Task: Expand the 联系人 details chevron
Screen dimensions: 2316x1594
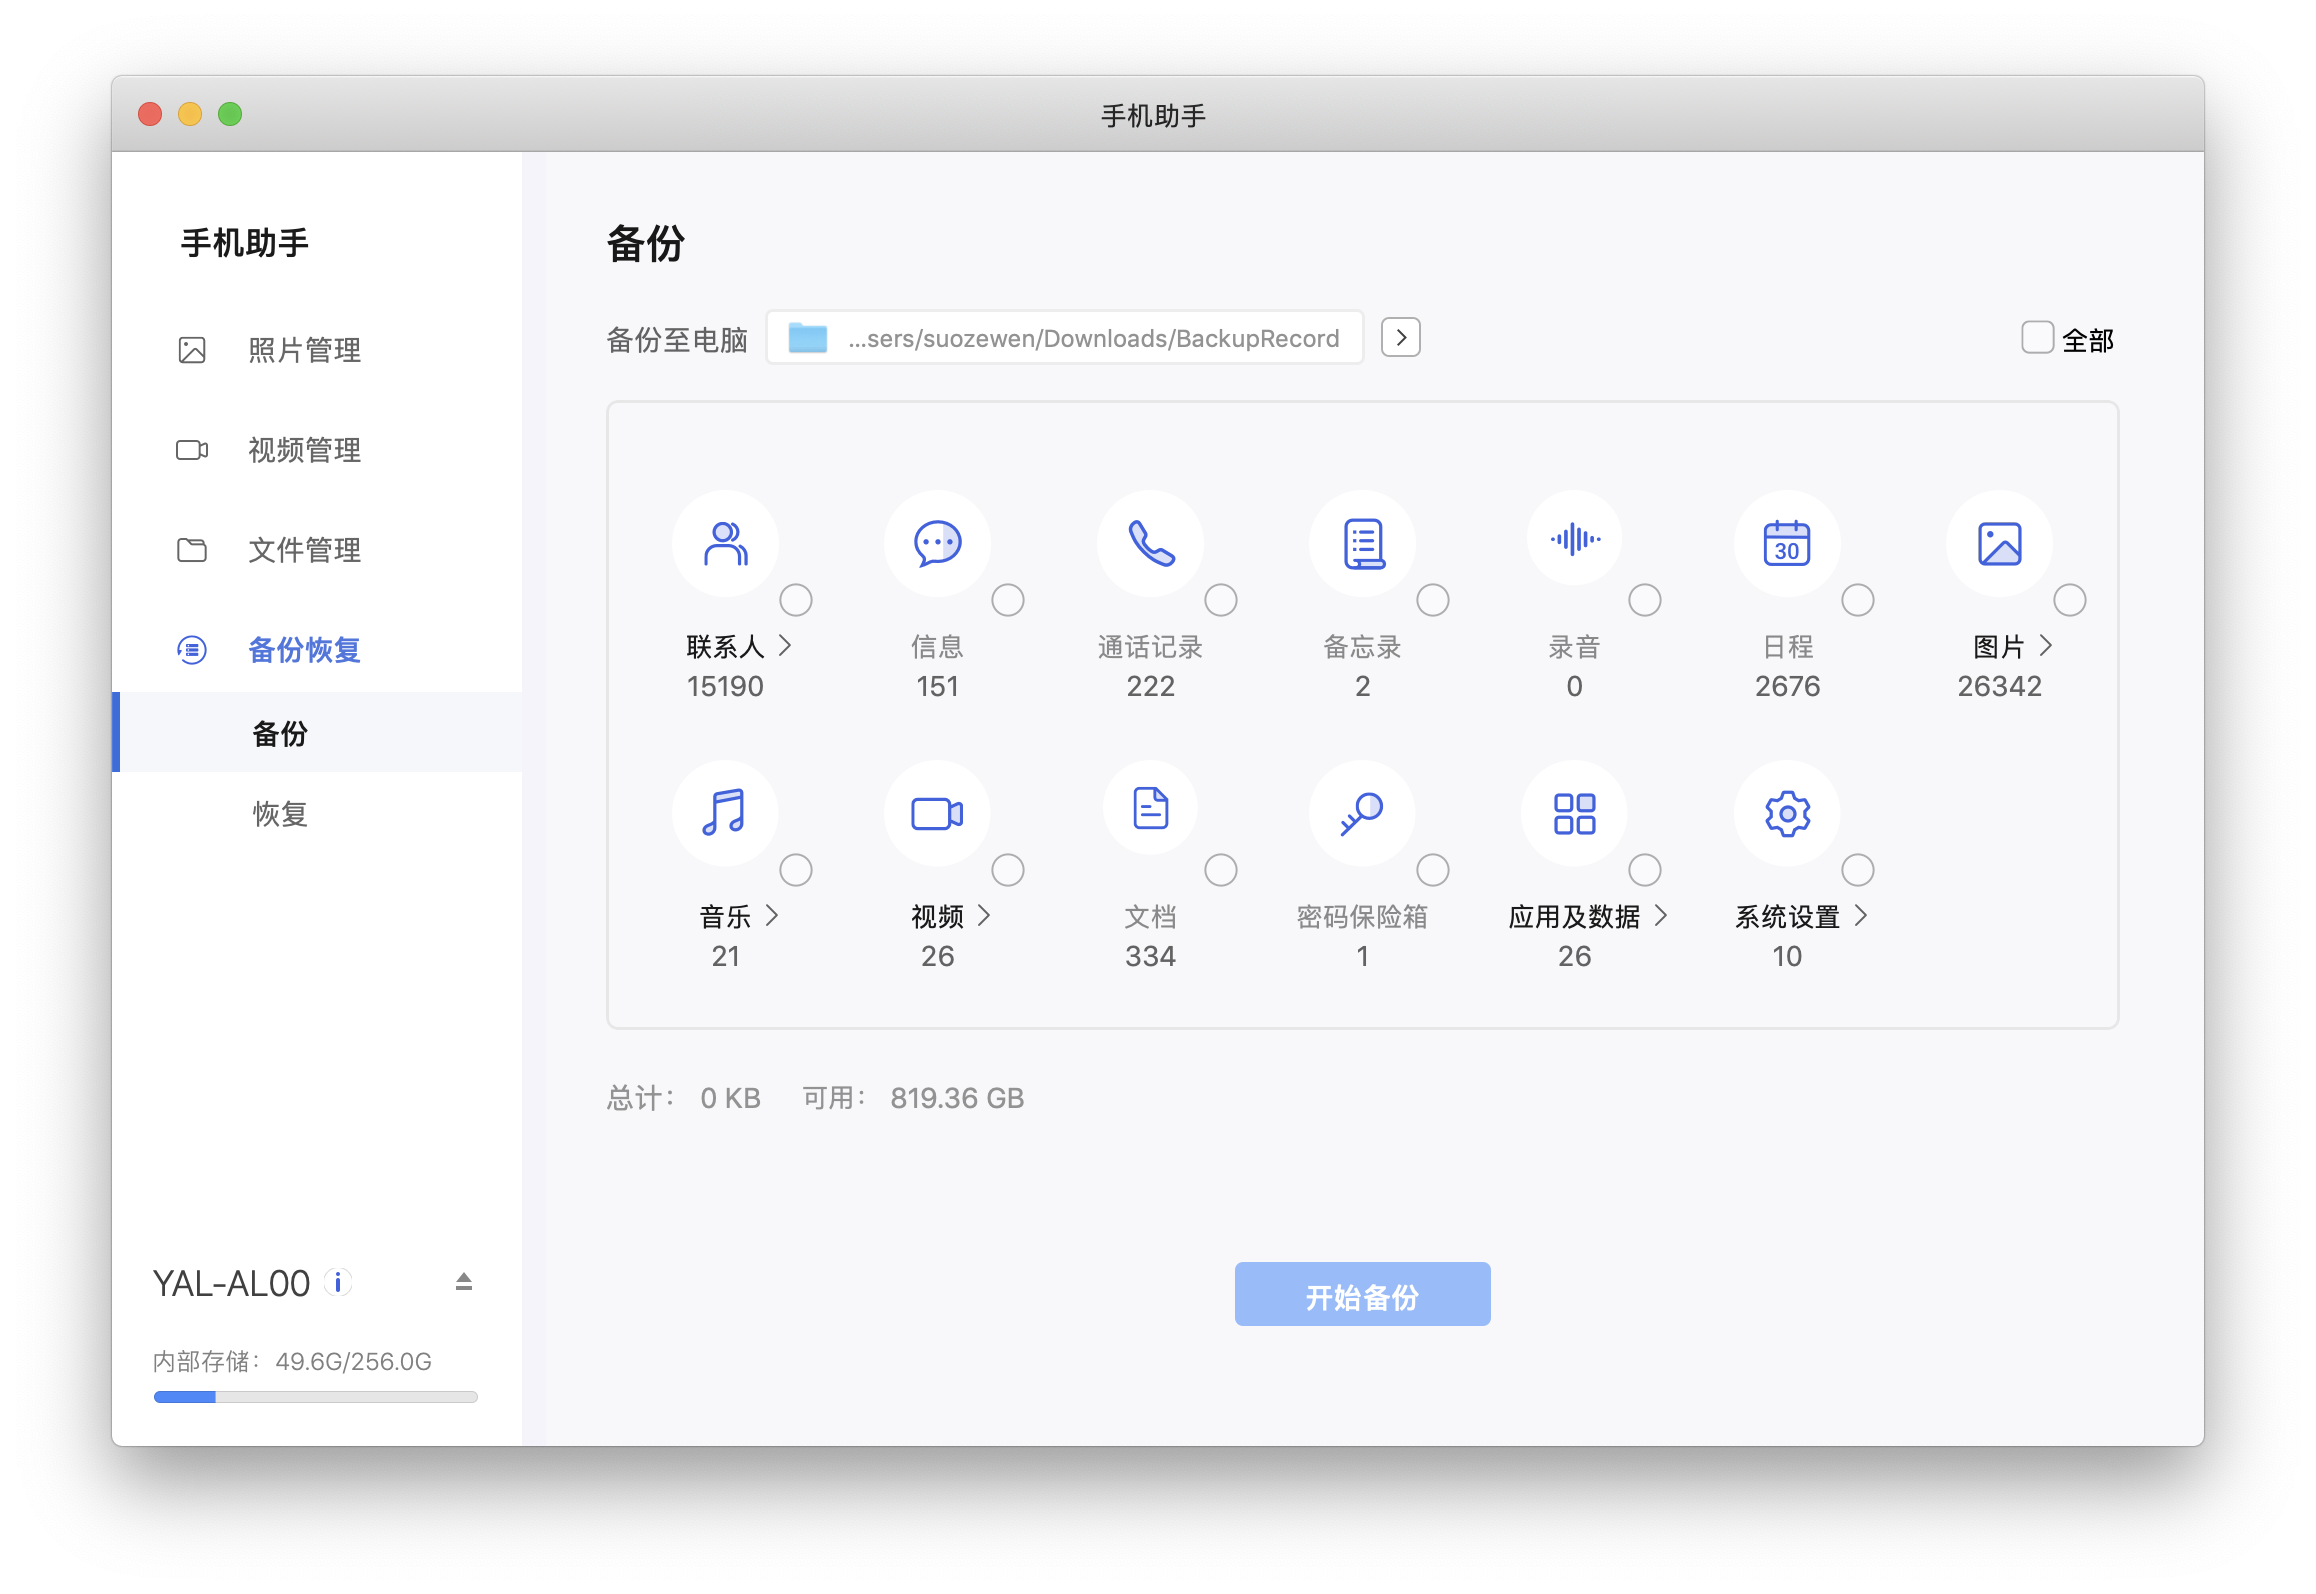Action: pyautogui.click(x=785, y=647)
